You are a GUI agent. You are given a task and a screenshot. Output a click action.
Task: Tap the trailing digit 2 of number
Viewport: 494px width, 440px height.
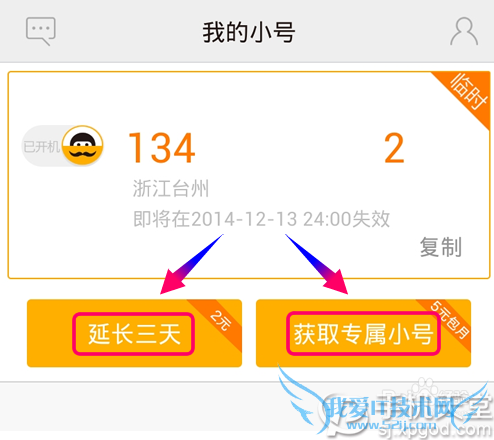394,147
